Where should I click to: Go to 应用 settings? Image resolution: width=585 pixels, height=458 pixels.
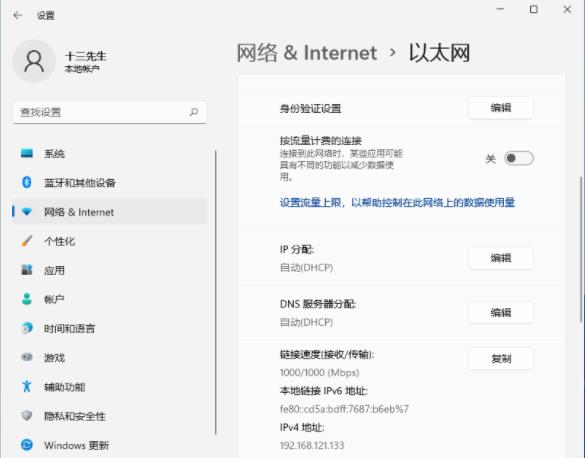point(110,270)
